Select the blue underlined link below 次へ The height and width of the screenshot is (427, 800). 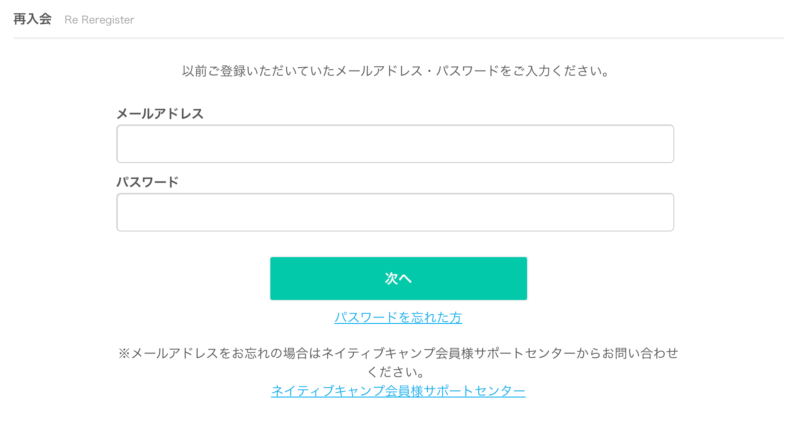tap(398, 317)
